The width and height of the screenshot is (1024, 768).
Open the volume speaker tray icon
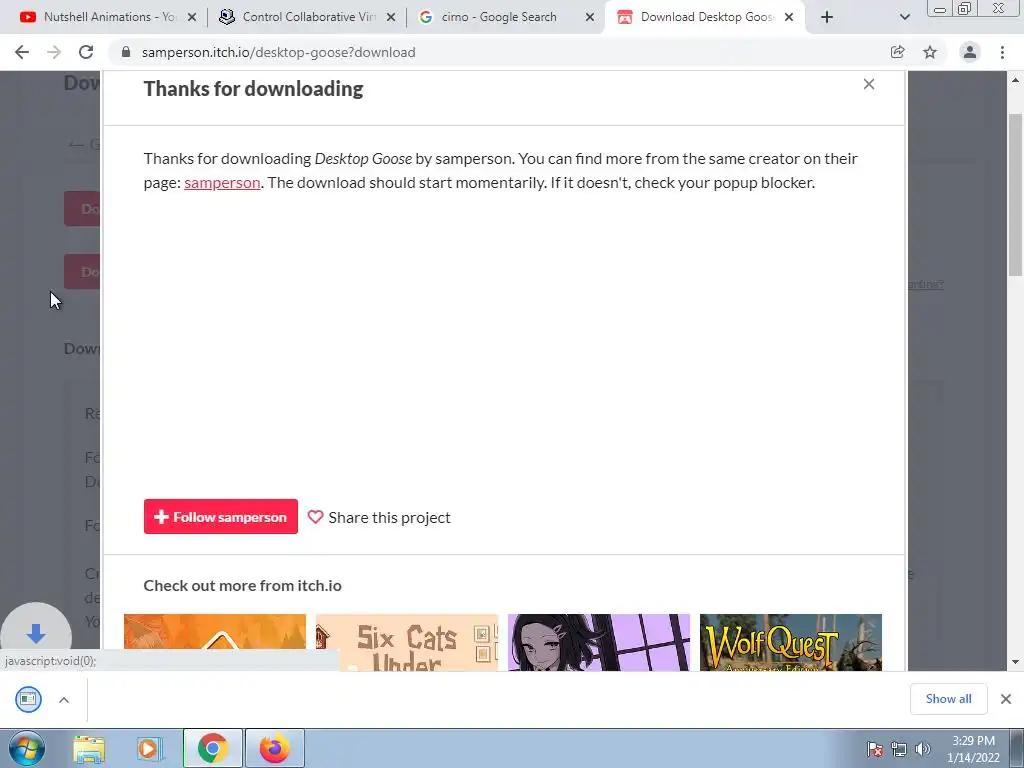tap(922, 749)
